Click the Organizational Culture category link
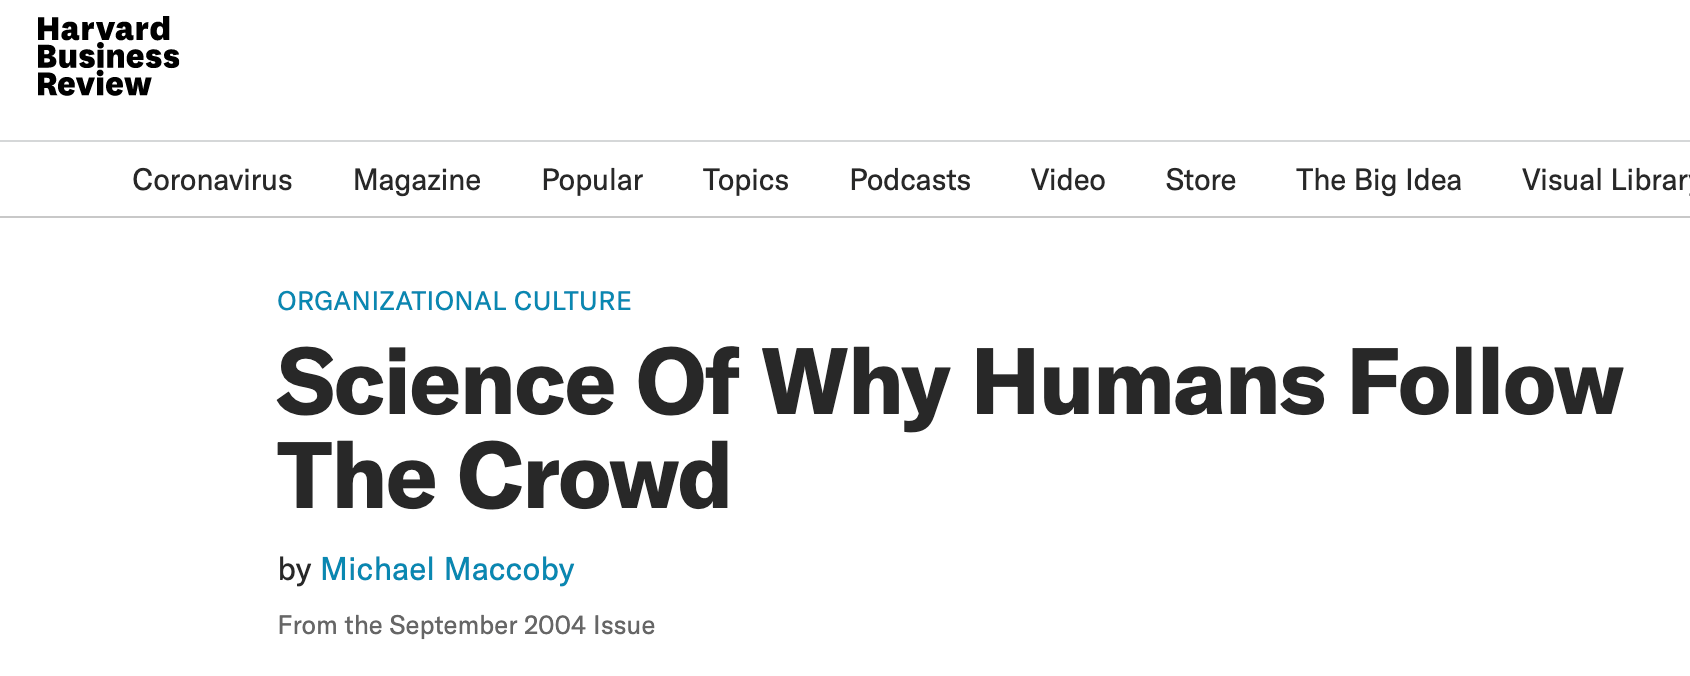 (x=455, y=301)
